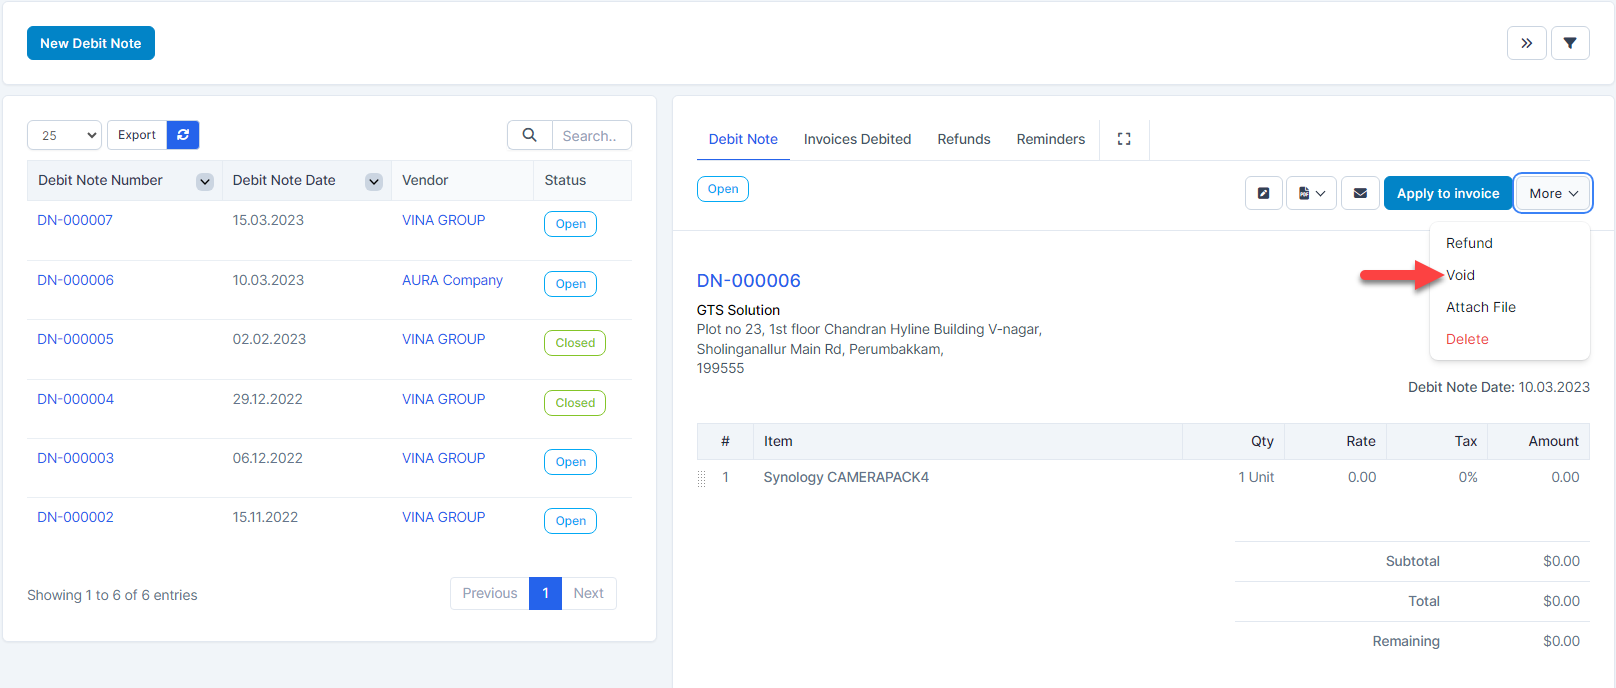1616x688 pixels.
Task: Sort by Debit Note Date column arrow
Action: coord(374,181)
